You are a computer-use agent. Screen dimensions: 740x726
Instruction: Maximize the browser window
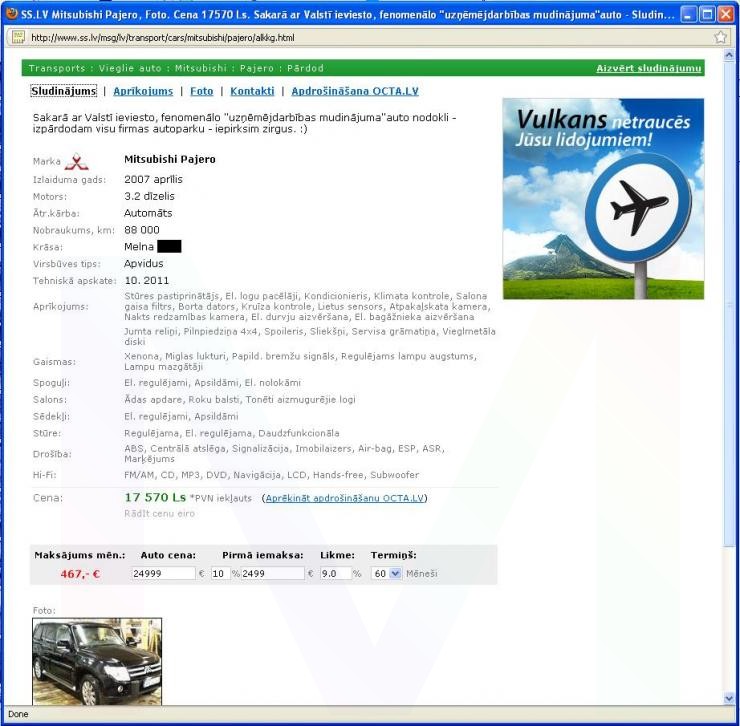(706, 12)
